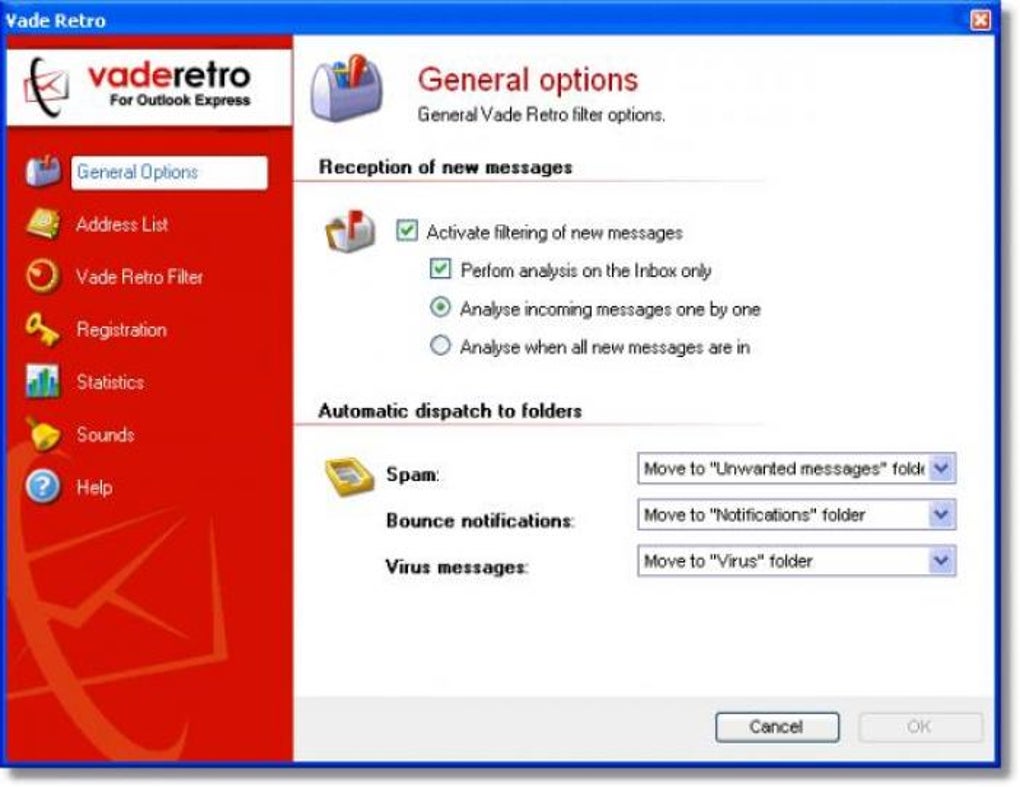Select Analyse when all new messages are in

440,345
